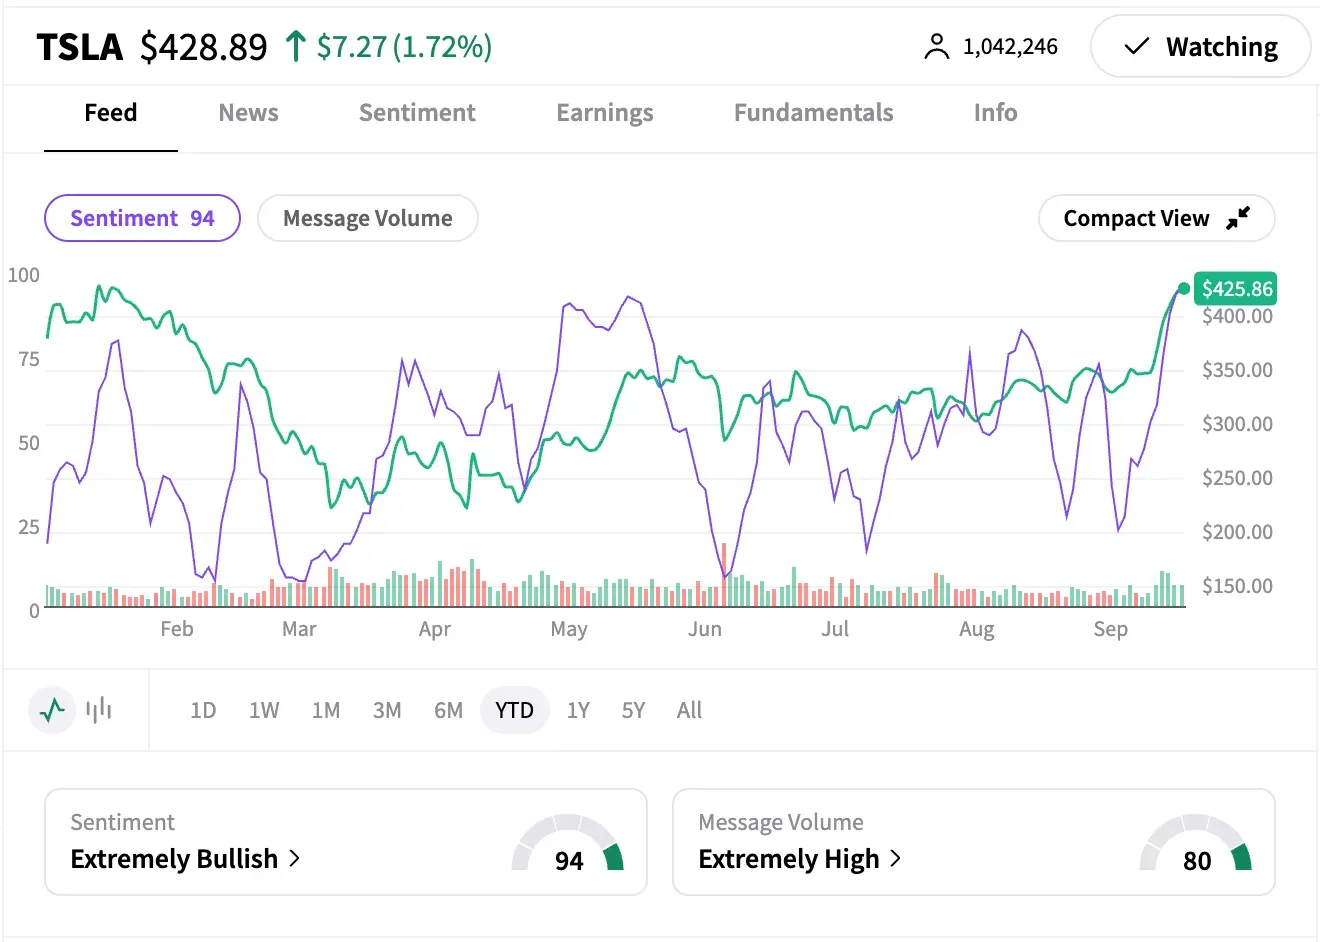Viewport: 1320px width, 942px height.
Task: Click the Feb label on the x-axis
Action: coord(177,629)
